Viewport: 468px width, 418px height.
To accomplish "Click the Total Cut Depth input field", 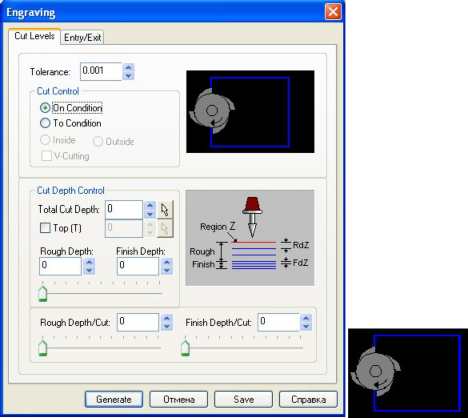I will point(124,210).
